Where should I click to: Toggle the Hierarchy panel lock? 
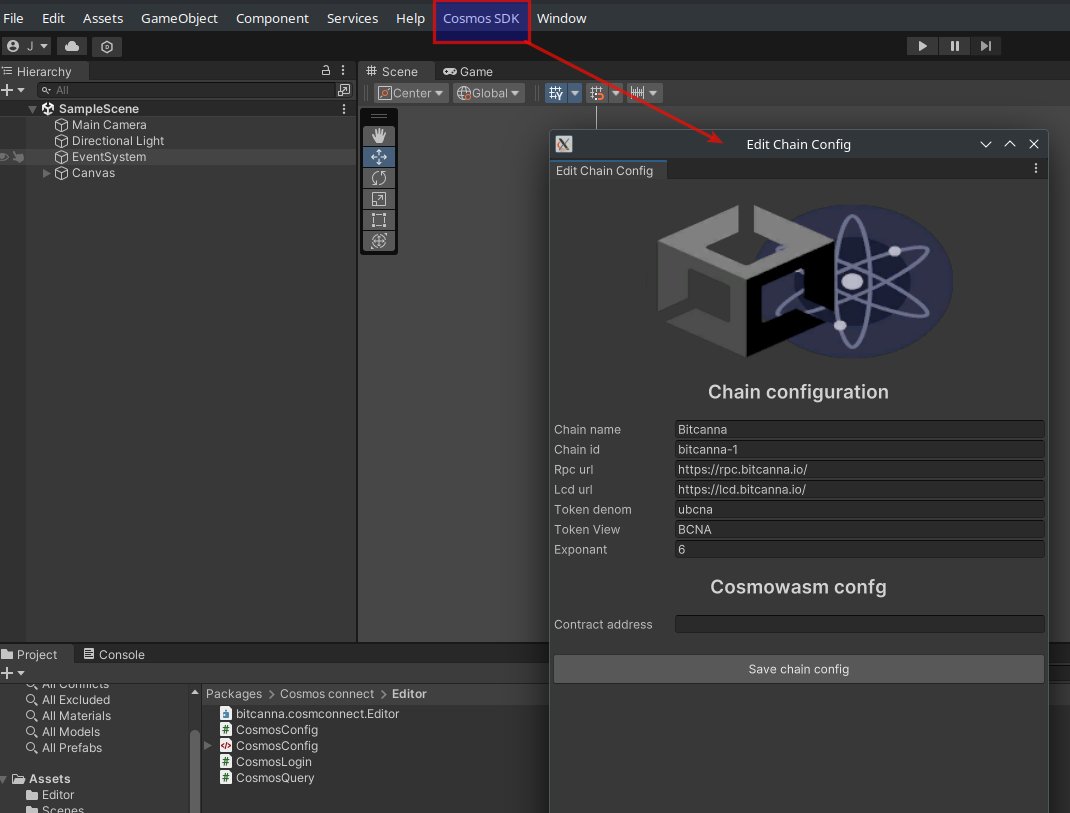tap(326, 70)
